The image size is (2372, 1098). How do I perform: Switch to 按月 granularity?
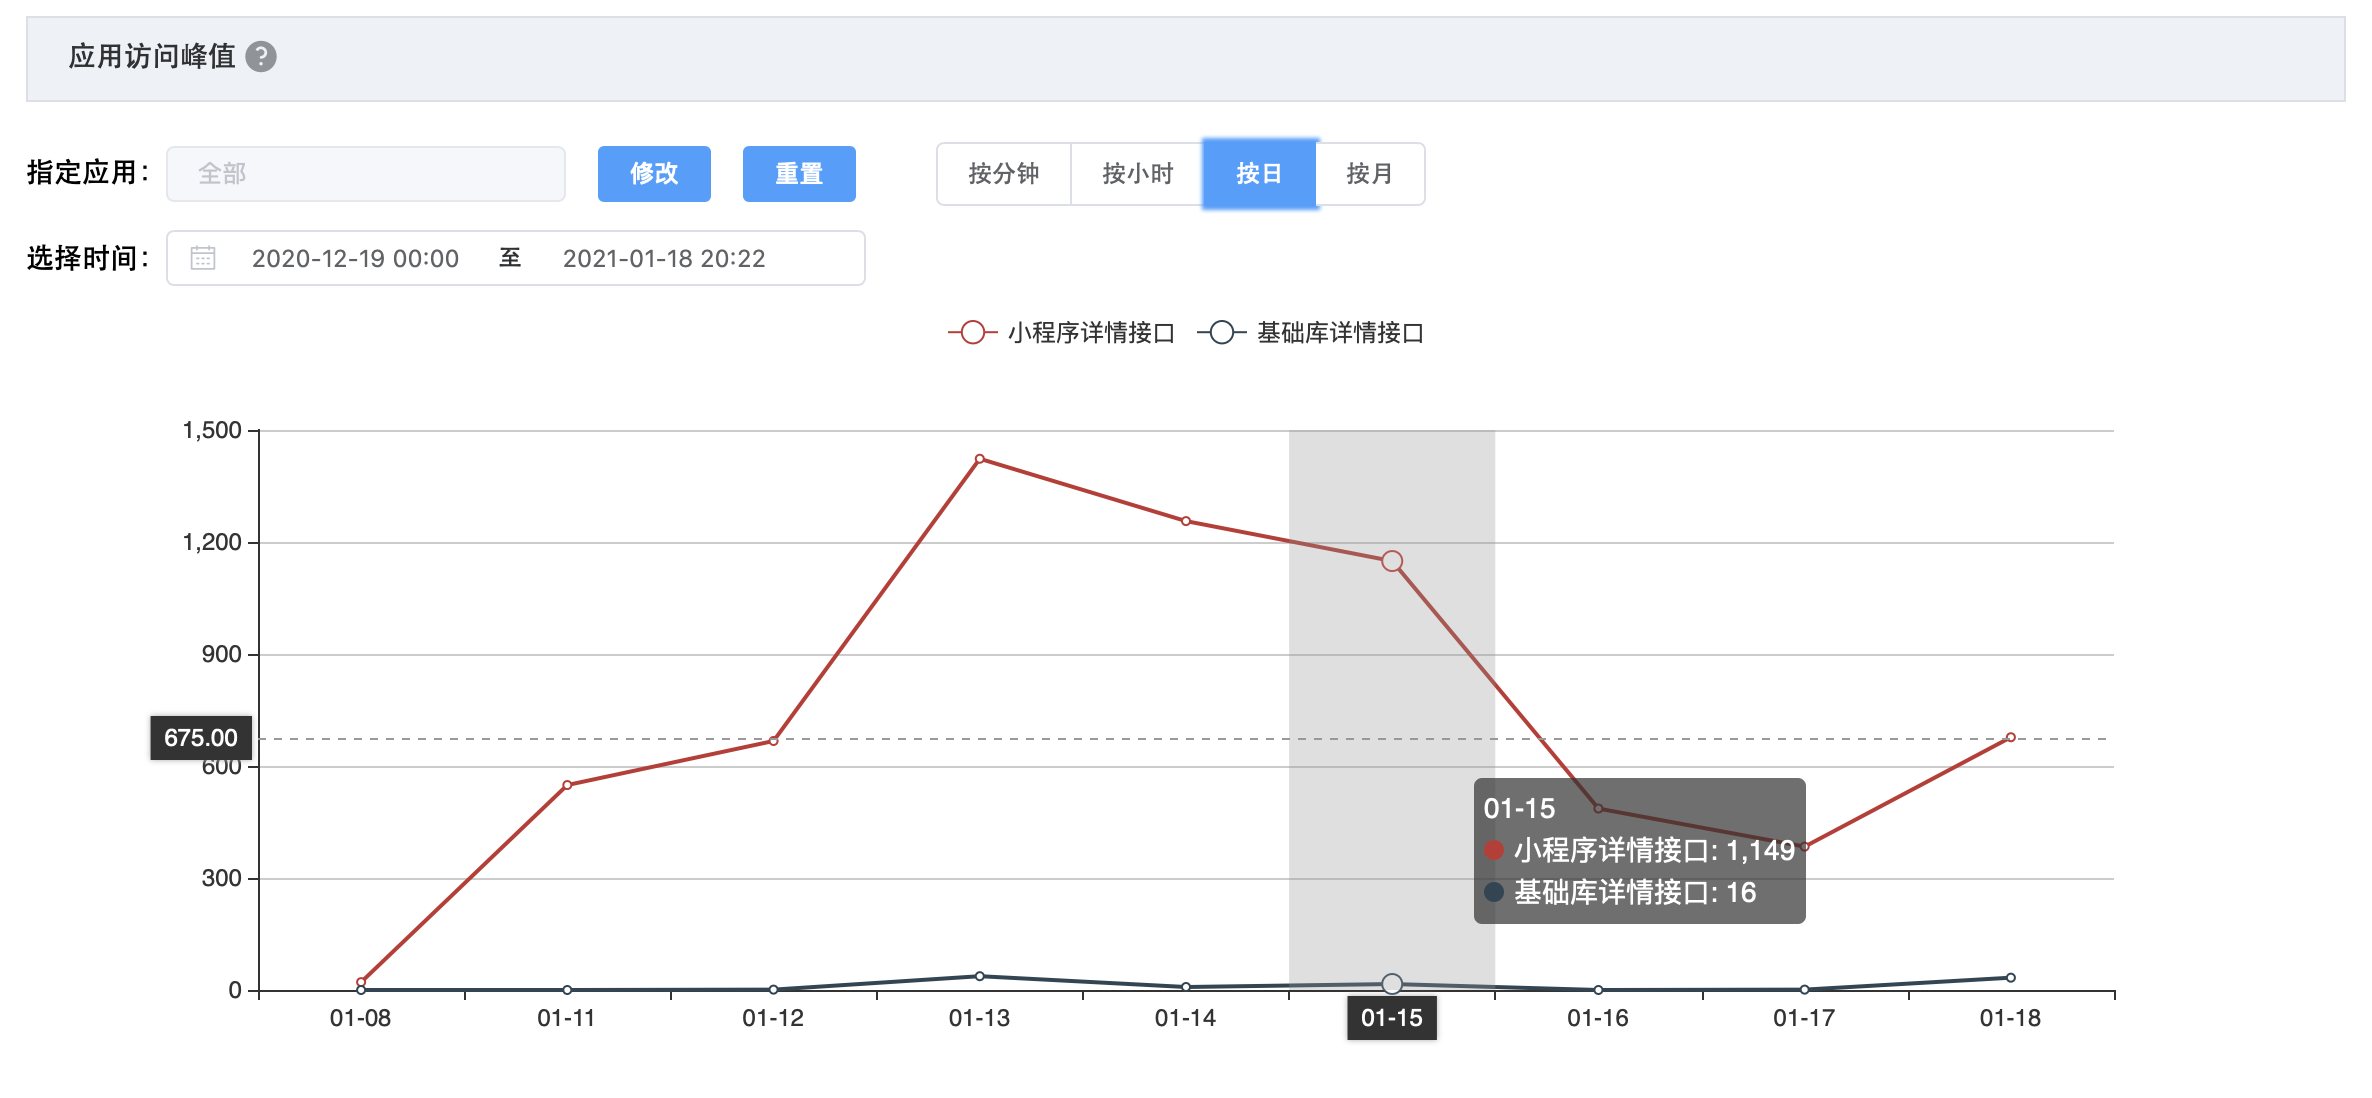coord(1369,174)
